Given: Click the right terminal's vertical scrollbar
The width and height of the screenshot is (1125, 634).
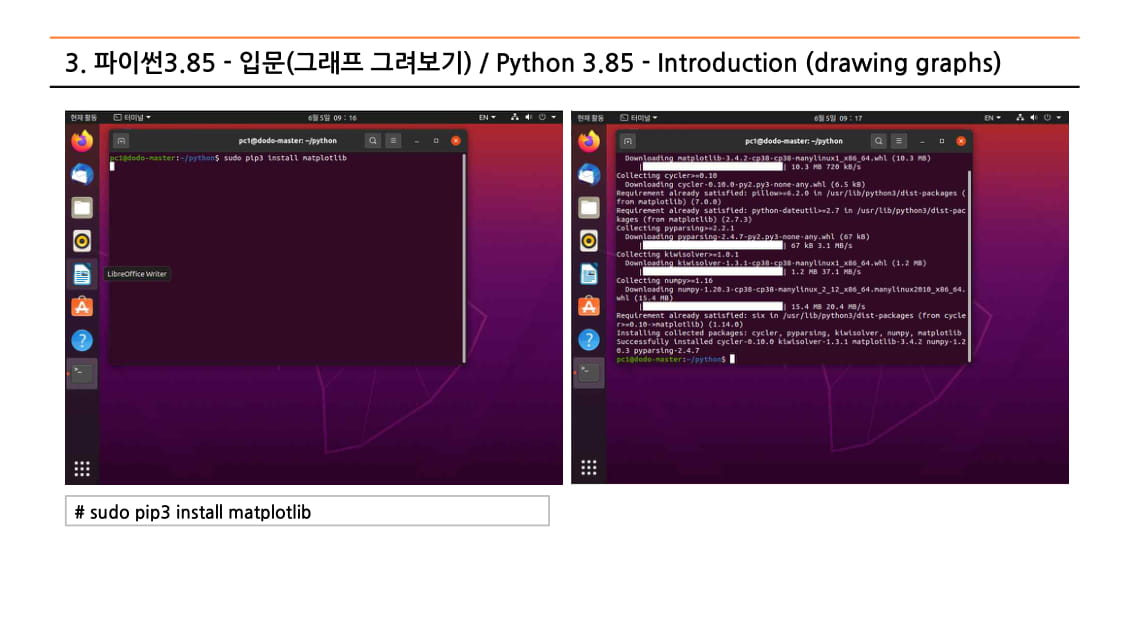Looking at the screenshot, I should click(x=969, y=266).
